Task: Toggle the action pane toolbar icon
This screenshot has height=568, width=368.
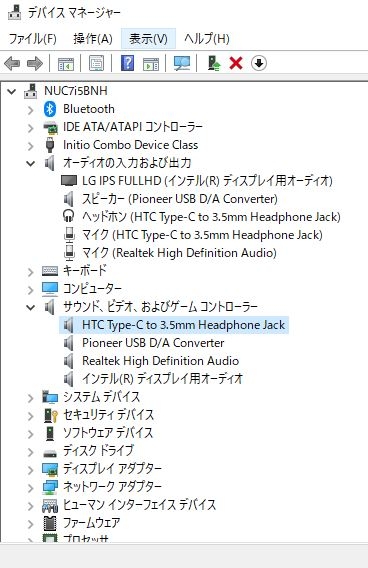Action: coord(151,64)
